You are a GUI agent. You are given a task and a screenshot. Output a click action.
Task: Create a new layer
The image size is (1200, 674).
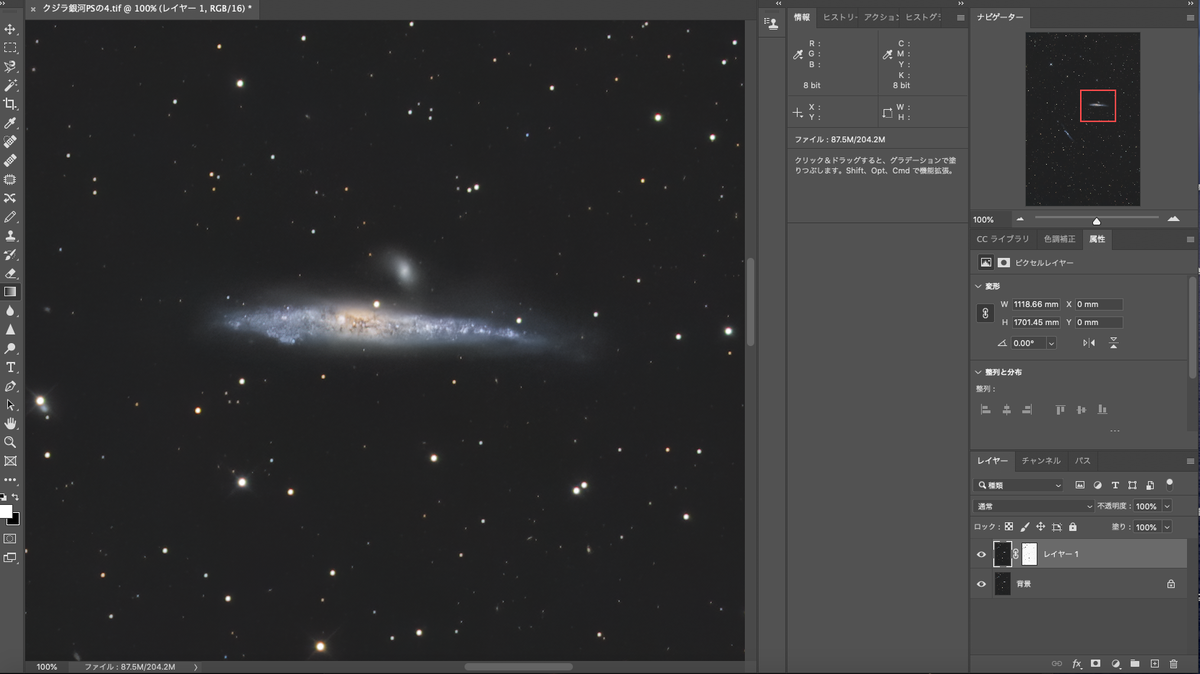1154,663
